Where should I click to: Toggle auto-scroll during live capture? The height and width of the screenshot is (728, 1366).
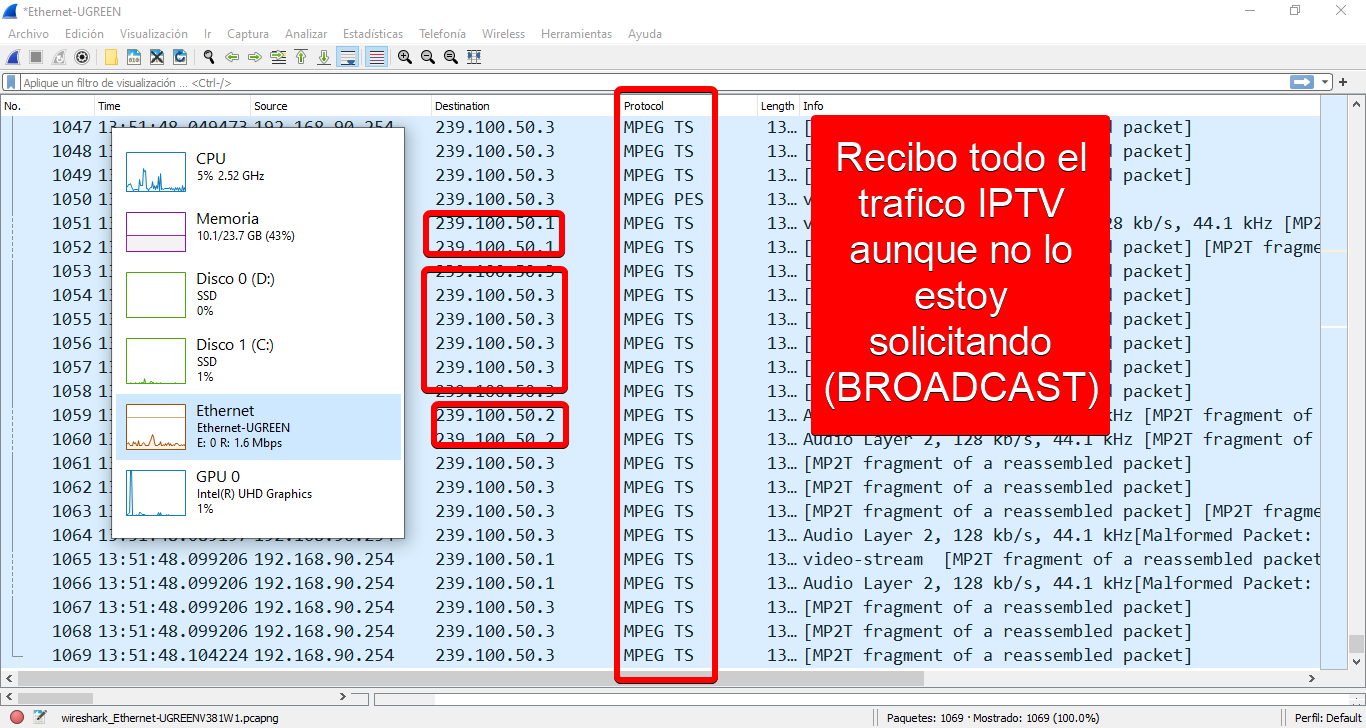point(348,57)
